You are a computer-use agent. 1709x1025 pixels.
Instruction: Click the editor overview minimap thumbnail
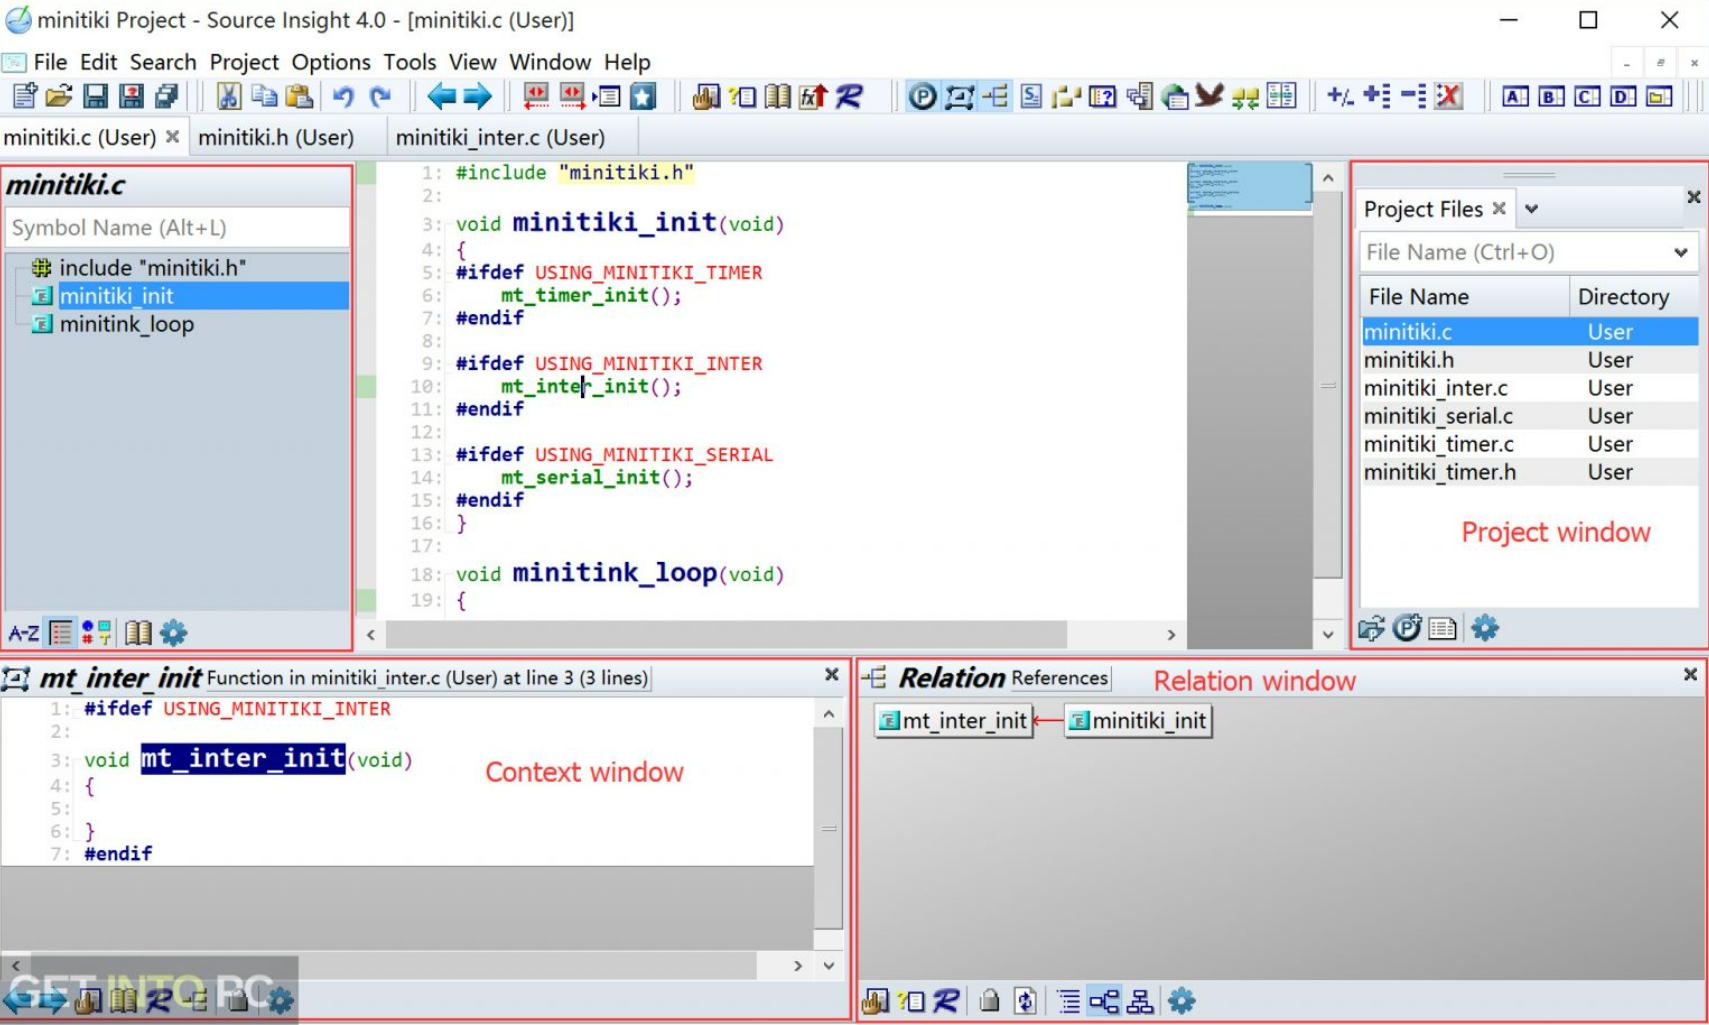pyautogui.click(x=1249, y=187)
